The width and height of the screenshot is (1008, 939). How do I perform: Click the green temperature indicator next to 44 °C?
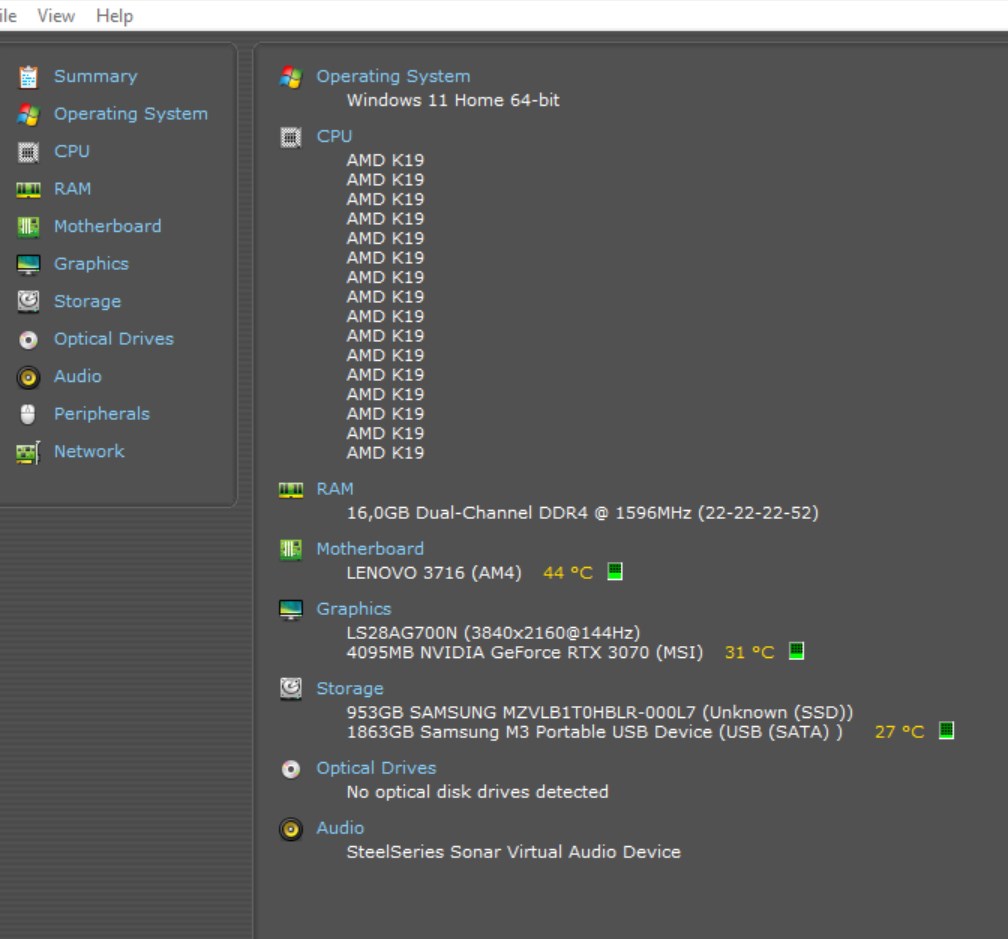pos(615,571)
